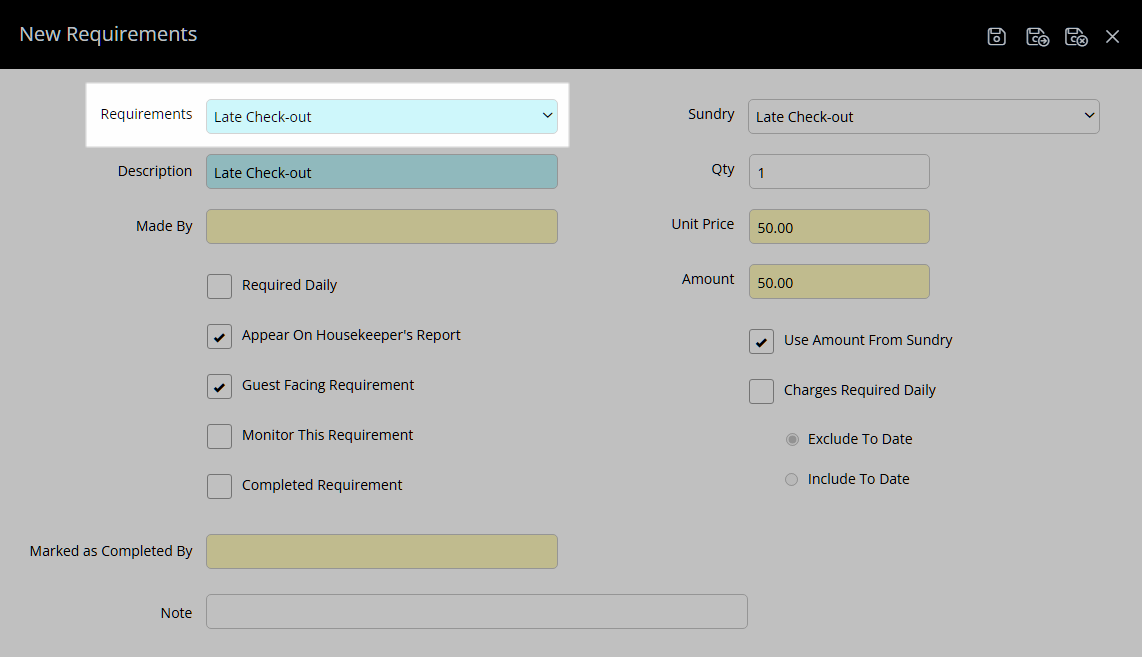1142x657 pixels.
Task: Click the New Requirements title text
Action: point(108,34)
